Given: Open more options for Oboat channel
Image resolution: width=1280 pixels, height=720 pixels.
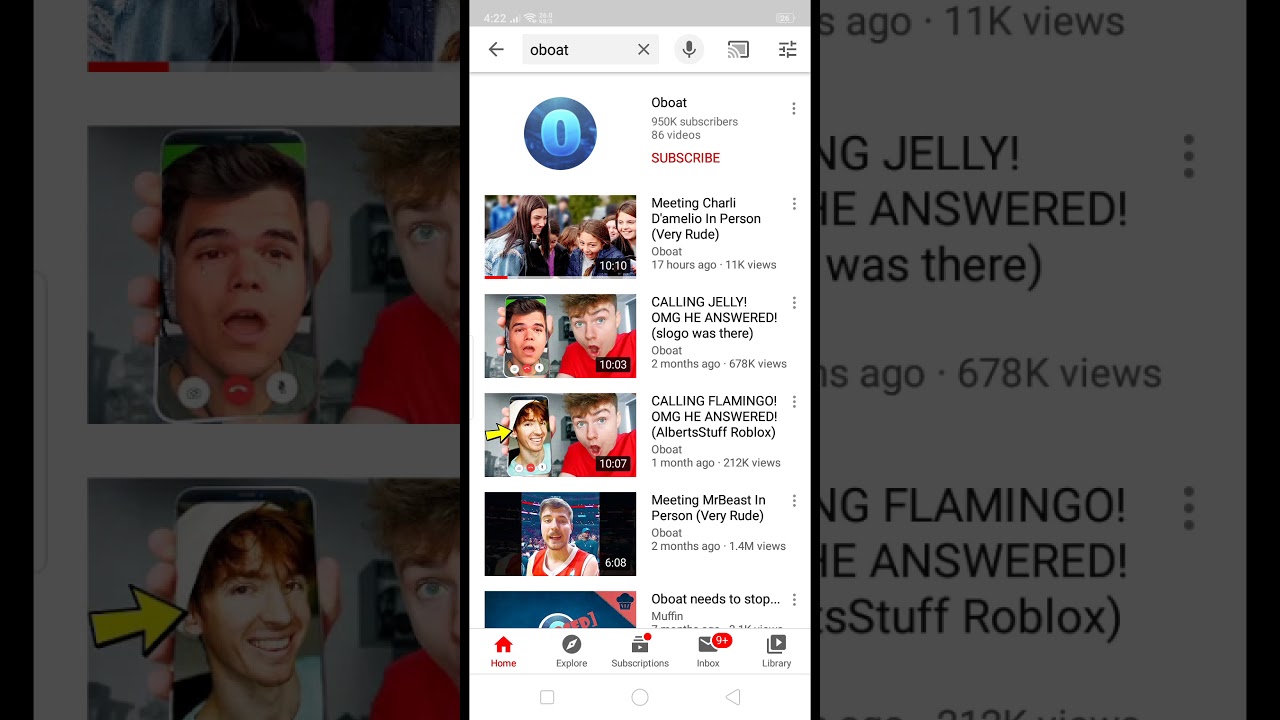Looking at the screenshot, I should [794, 108].
